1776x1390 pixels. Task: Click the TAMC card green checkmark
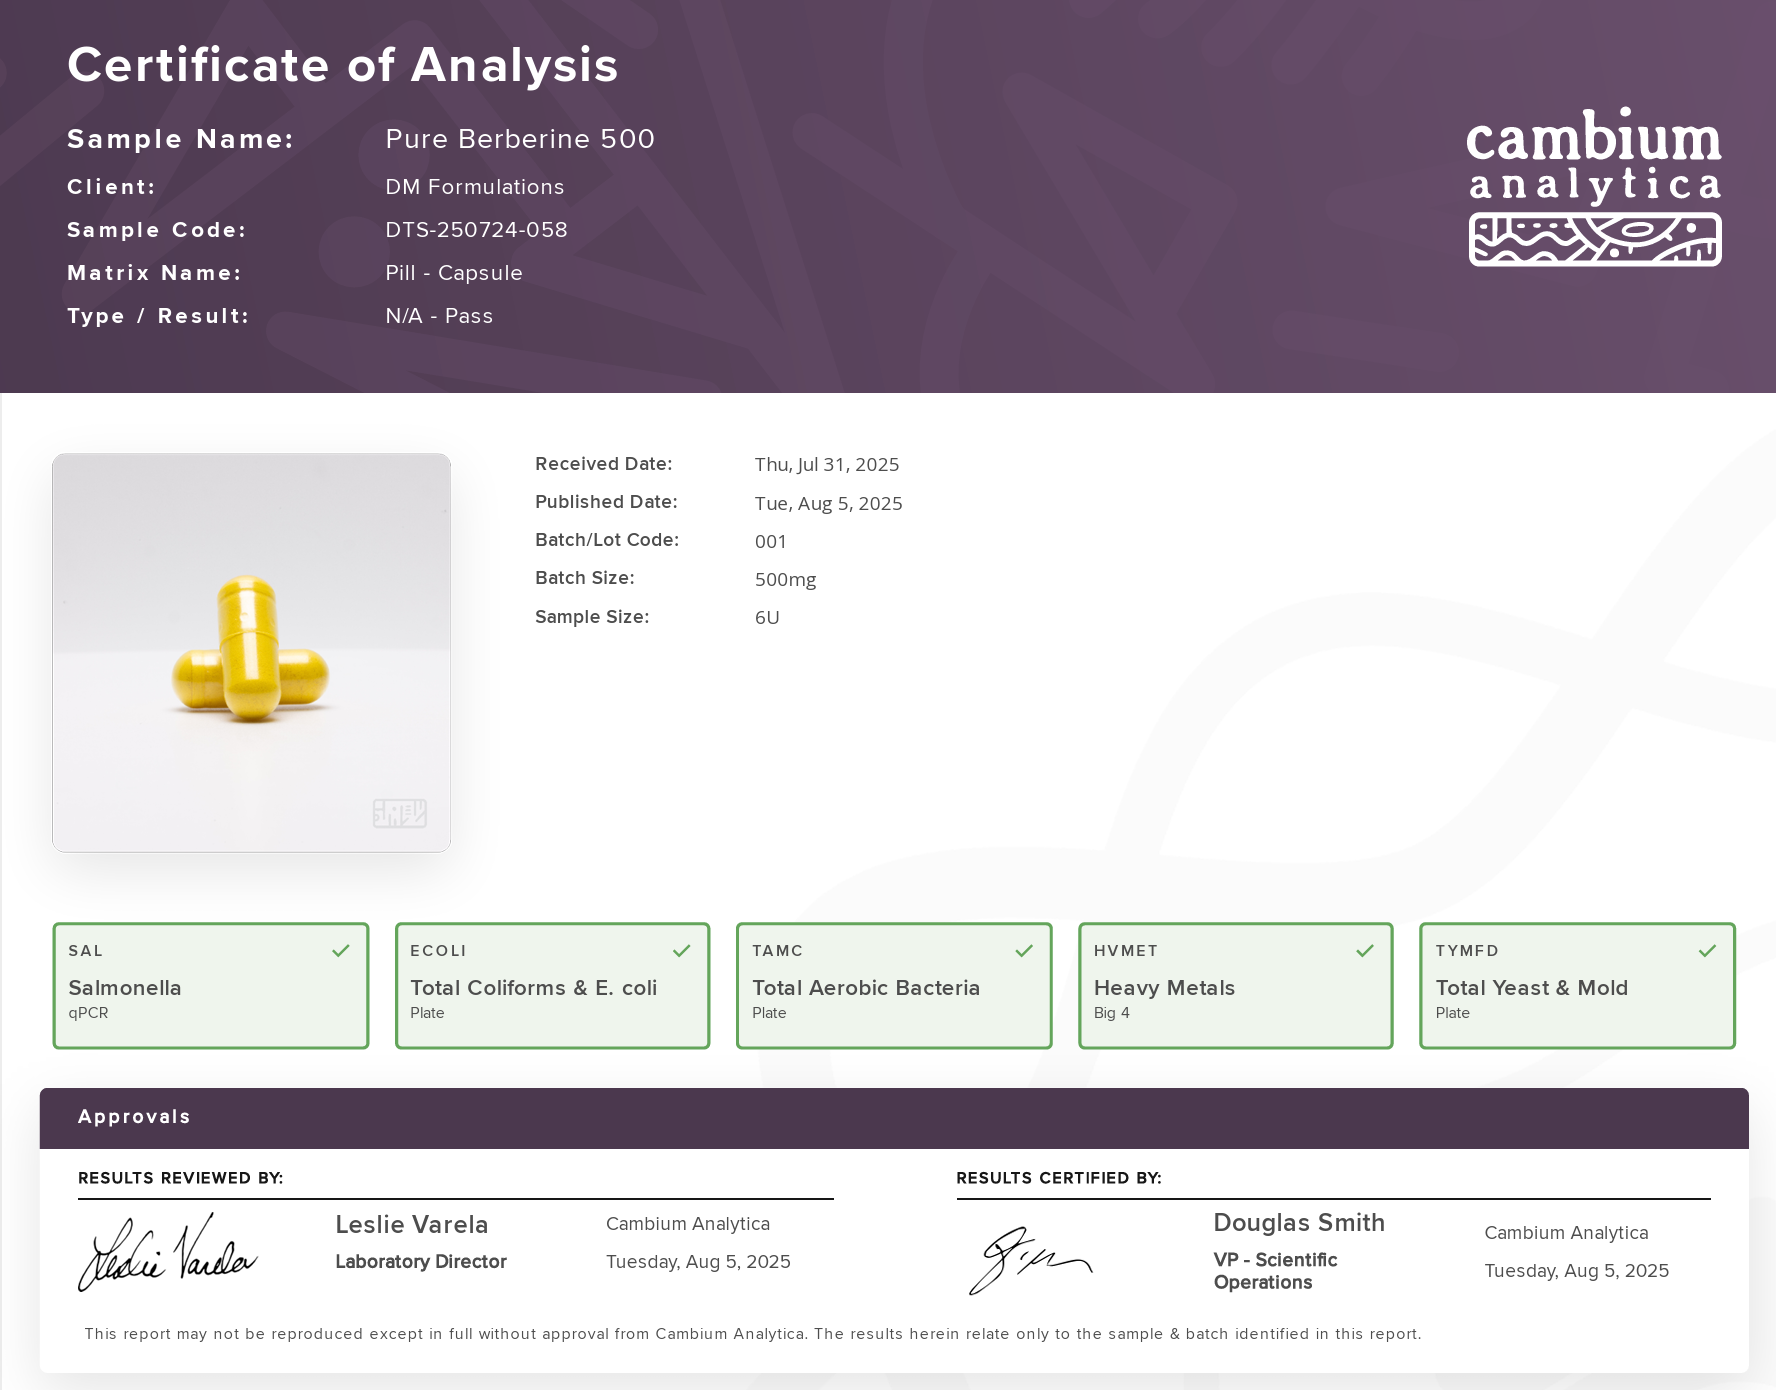pos(1024,951)
